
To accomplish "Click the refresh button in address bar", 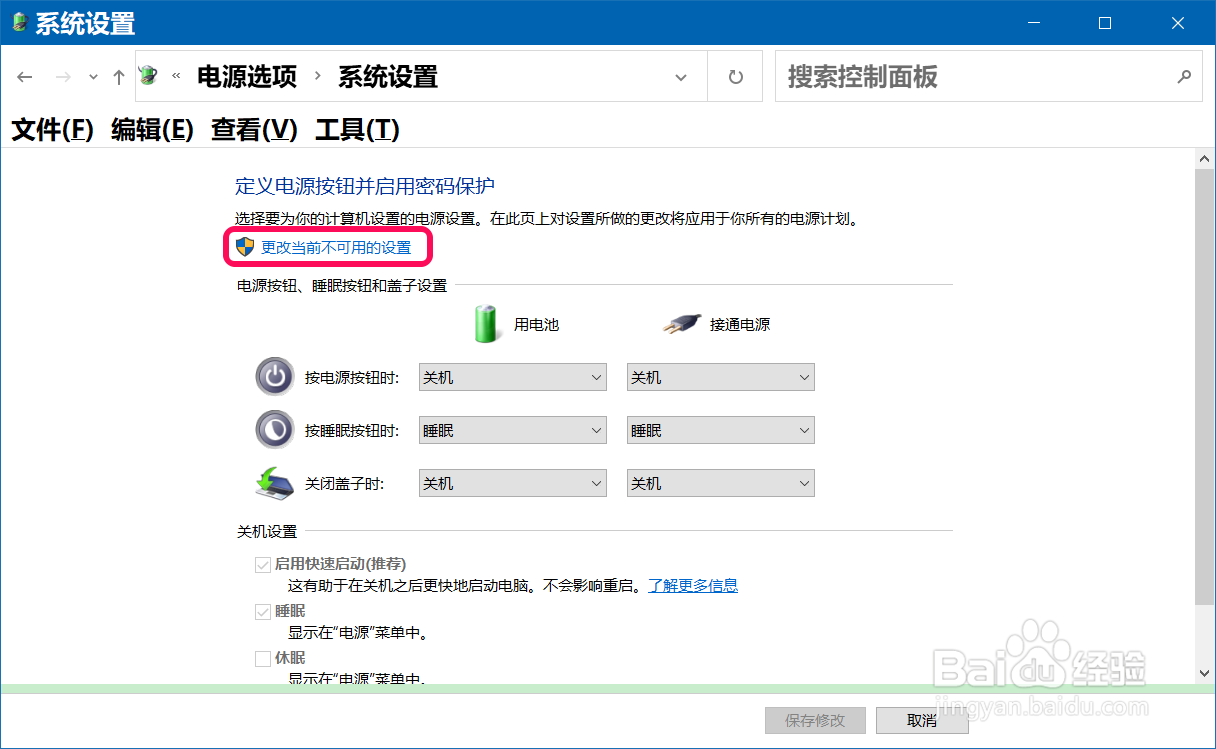I will (736, 77).
